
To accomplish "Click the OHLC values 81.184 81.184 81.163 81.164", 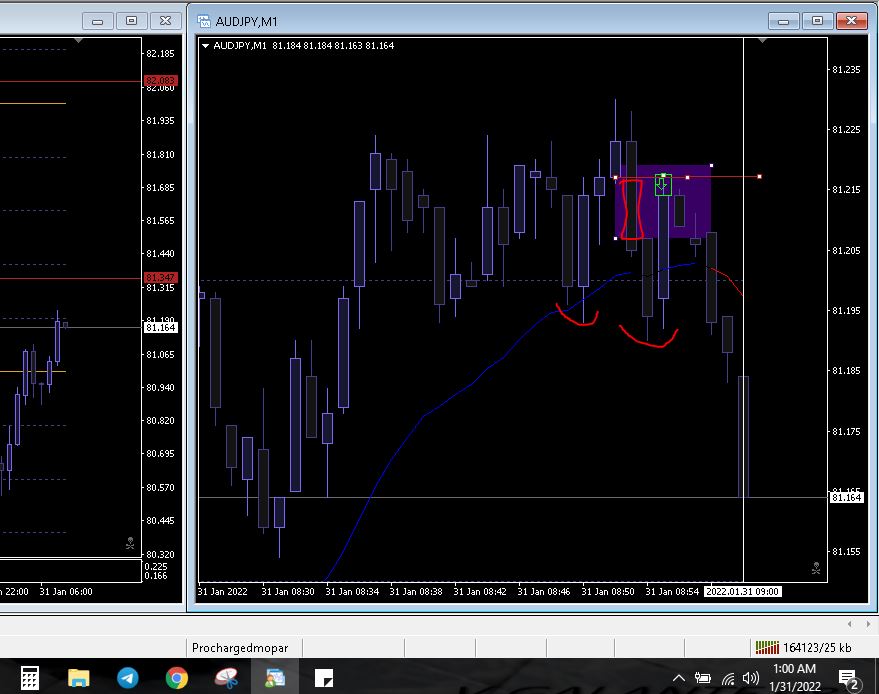I will pos(333,45).
